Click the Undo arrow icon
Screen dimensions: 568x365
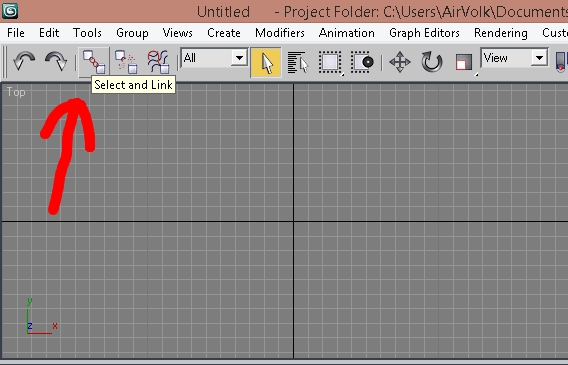coord(24,62)
